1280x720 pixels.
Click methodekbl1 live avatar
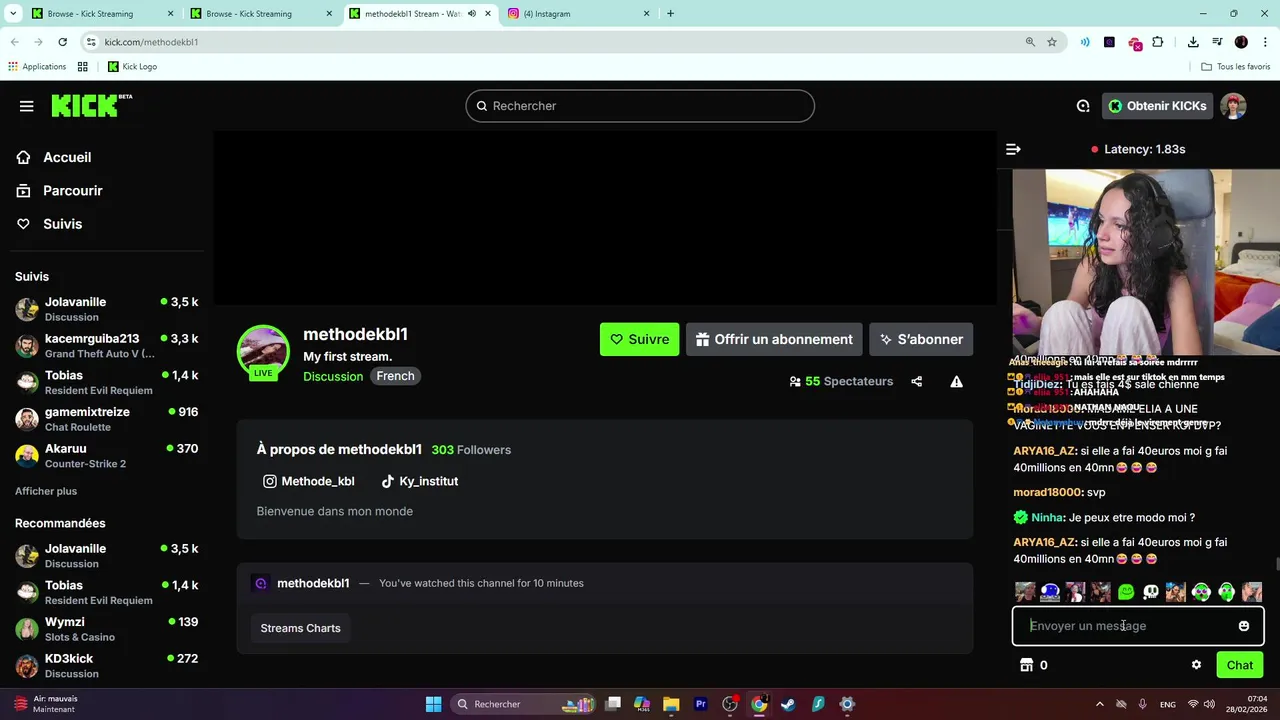(263, 352)
